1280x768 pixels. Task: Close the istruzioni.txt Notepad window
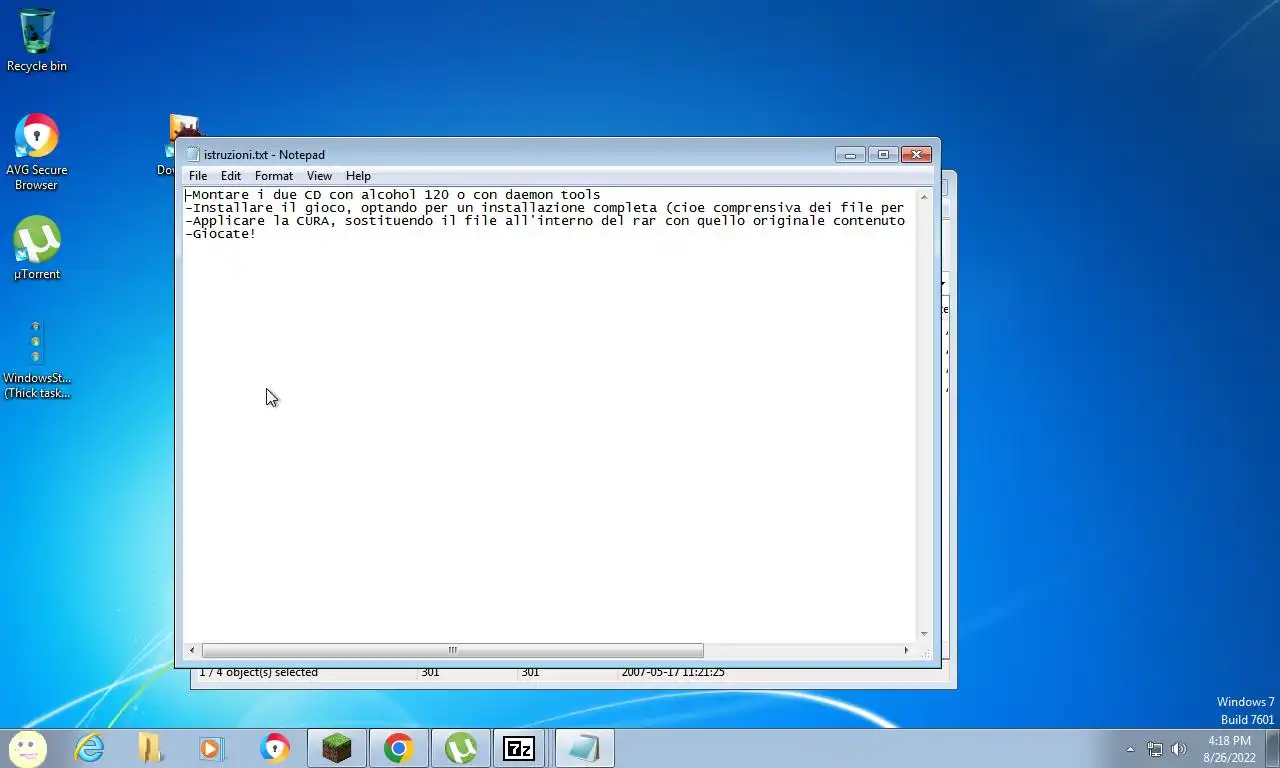pos(916,154)
